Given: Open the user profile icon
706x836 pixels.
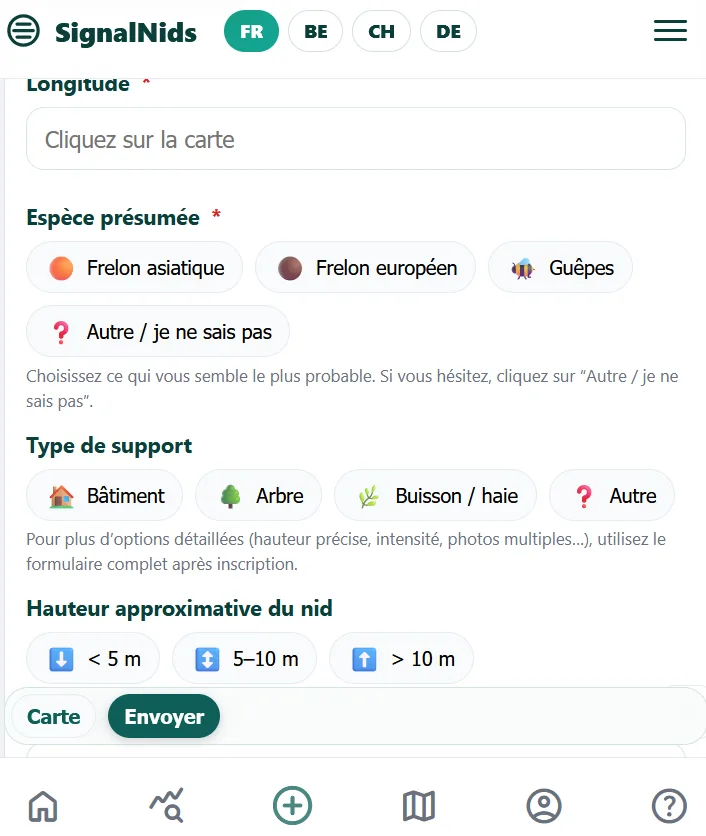Looking at the screenshot, I should (x=543, y=805).
